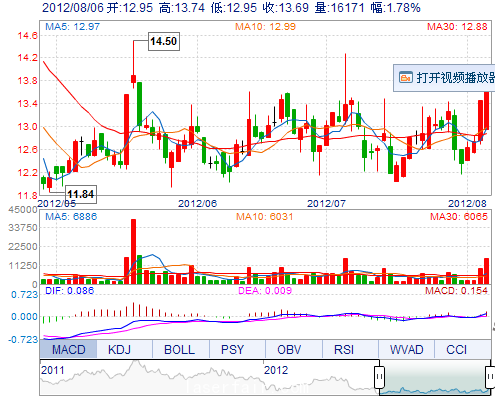Click the blue MA5: 12.97 legend
Viewport: 495px width, 397px height.
click(x=72, y=26)
